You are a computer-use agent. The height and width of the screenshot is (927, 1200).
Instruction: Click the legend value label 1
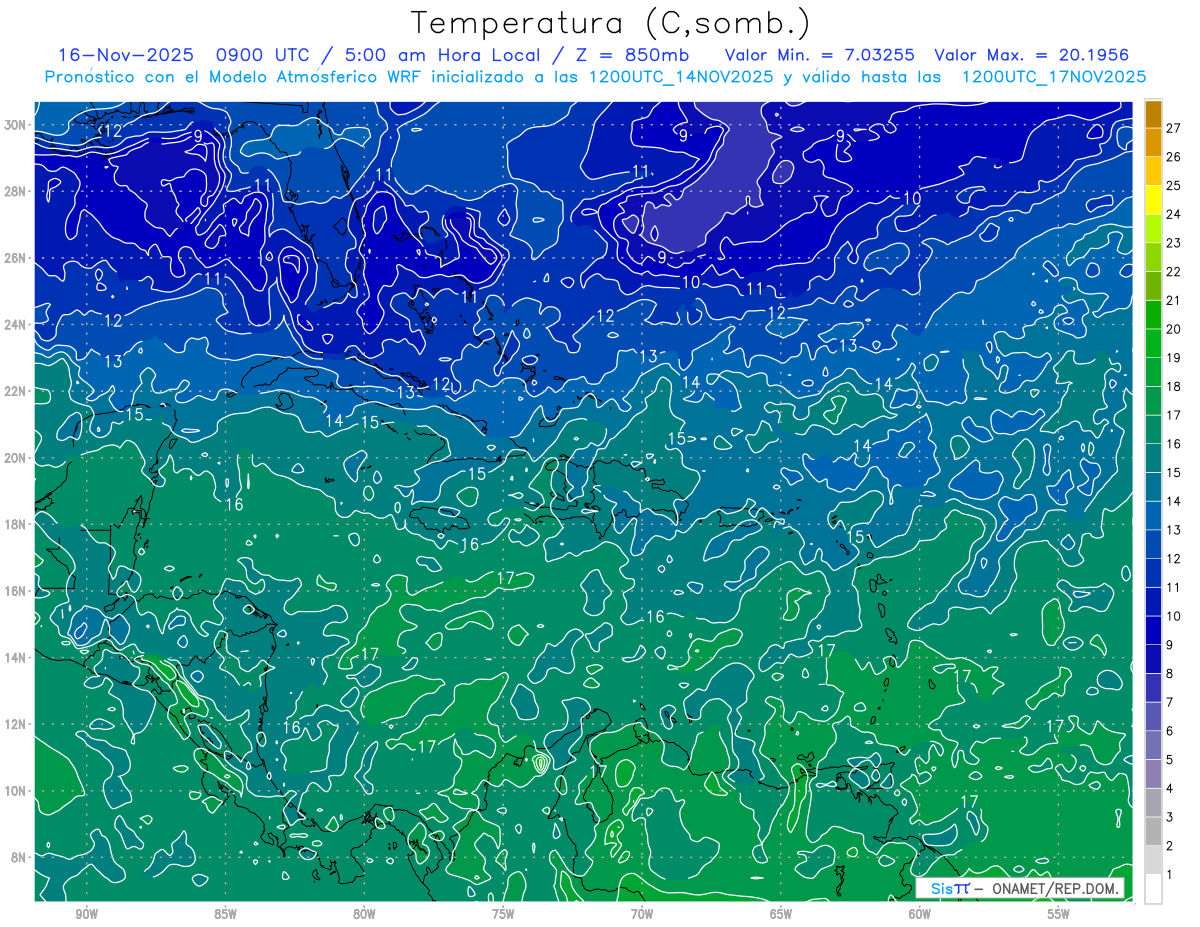pyautogui.click(x=1170, y=875)
